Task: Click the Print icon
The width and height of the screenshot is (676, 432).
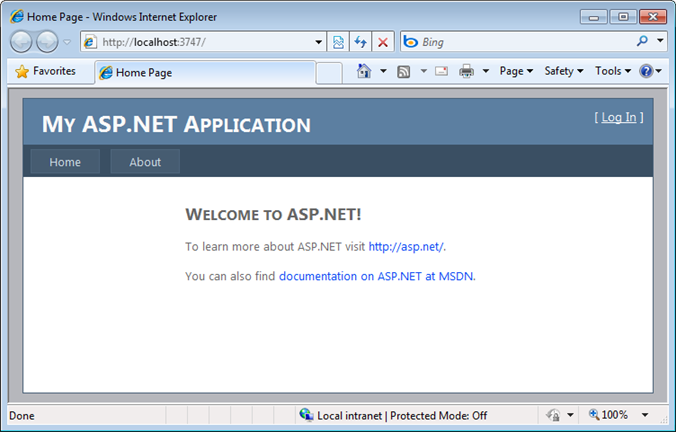Action: (x=466, y=71)
